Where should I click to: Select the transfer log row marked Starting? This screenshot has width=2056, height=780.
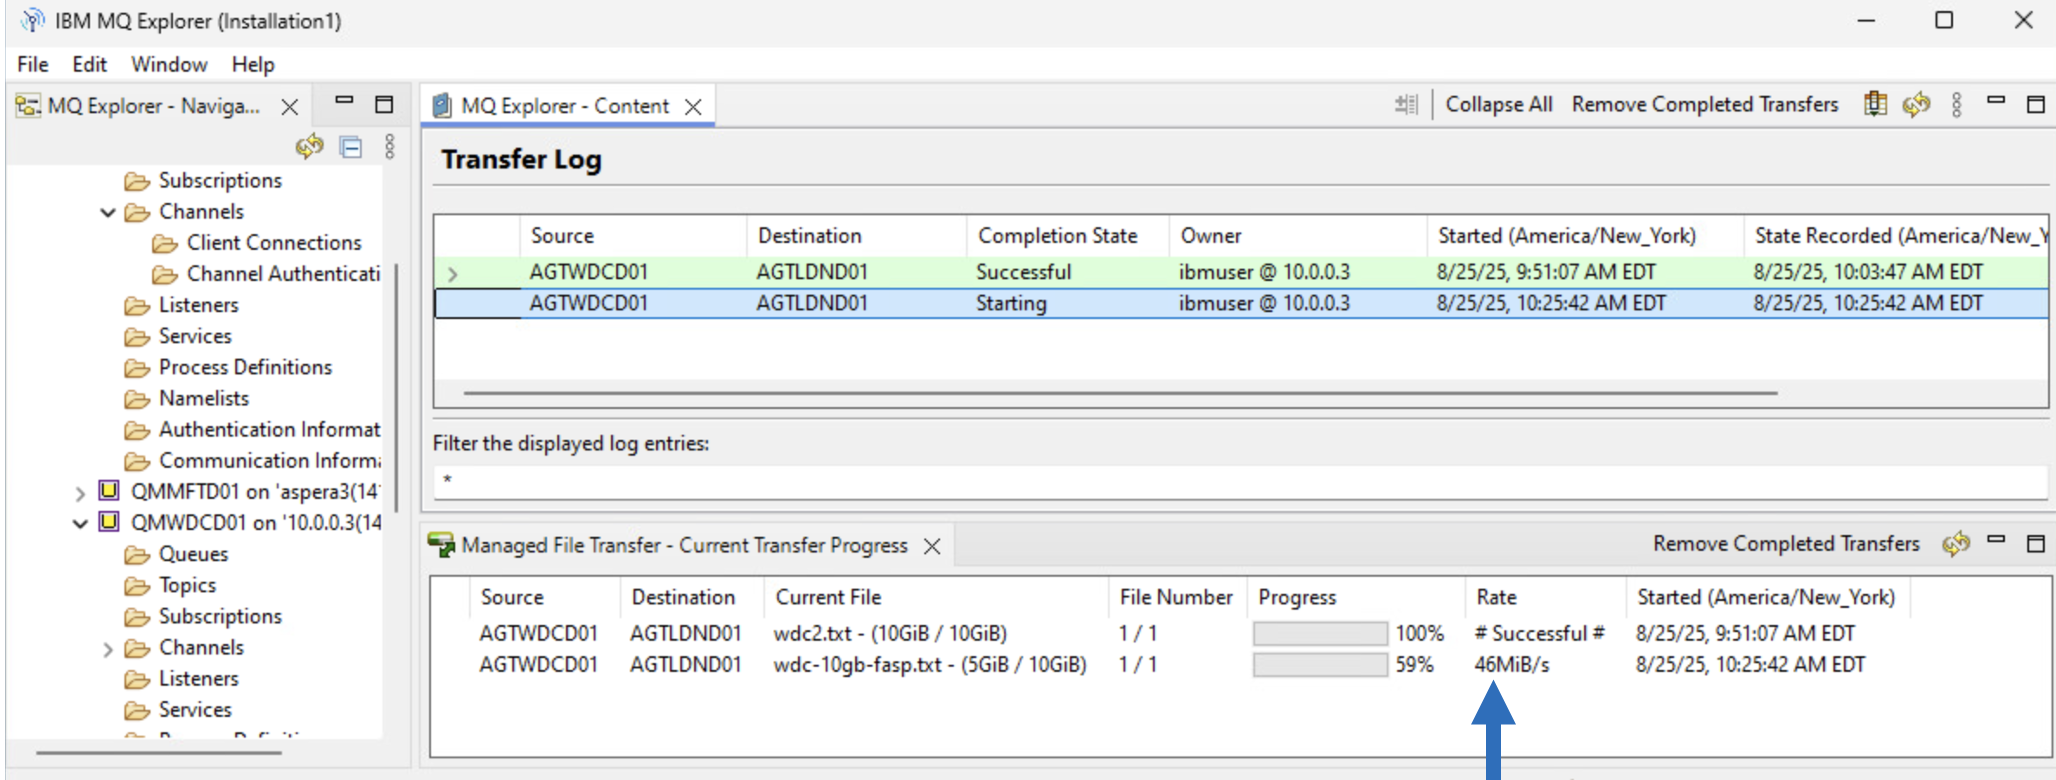(x=1241, y=303)
